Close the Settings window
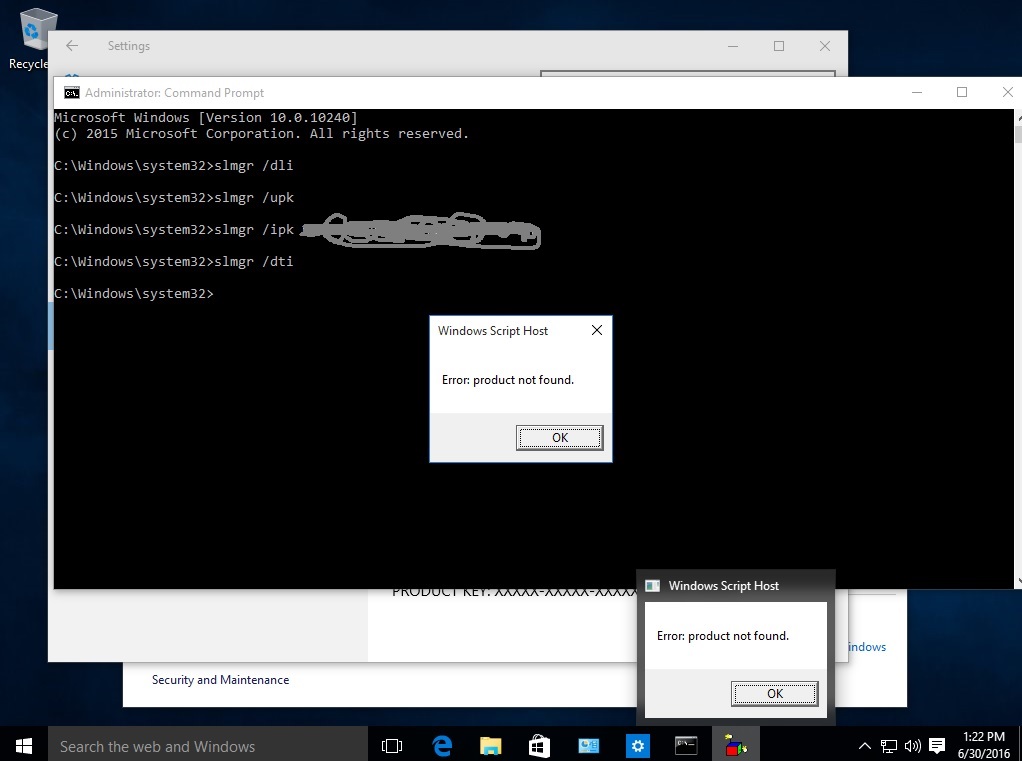 (x=825, y=46)
